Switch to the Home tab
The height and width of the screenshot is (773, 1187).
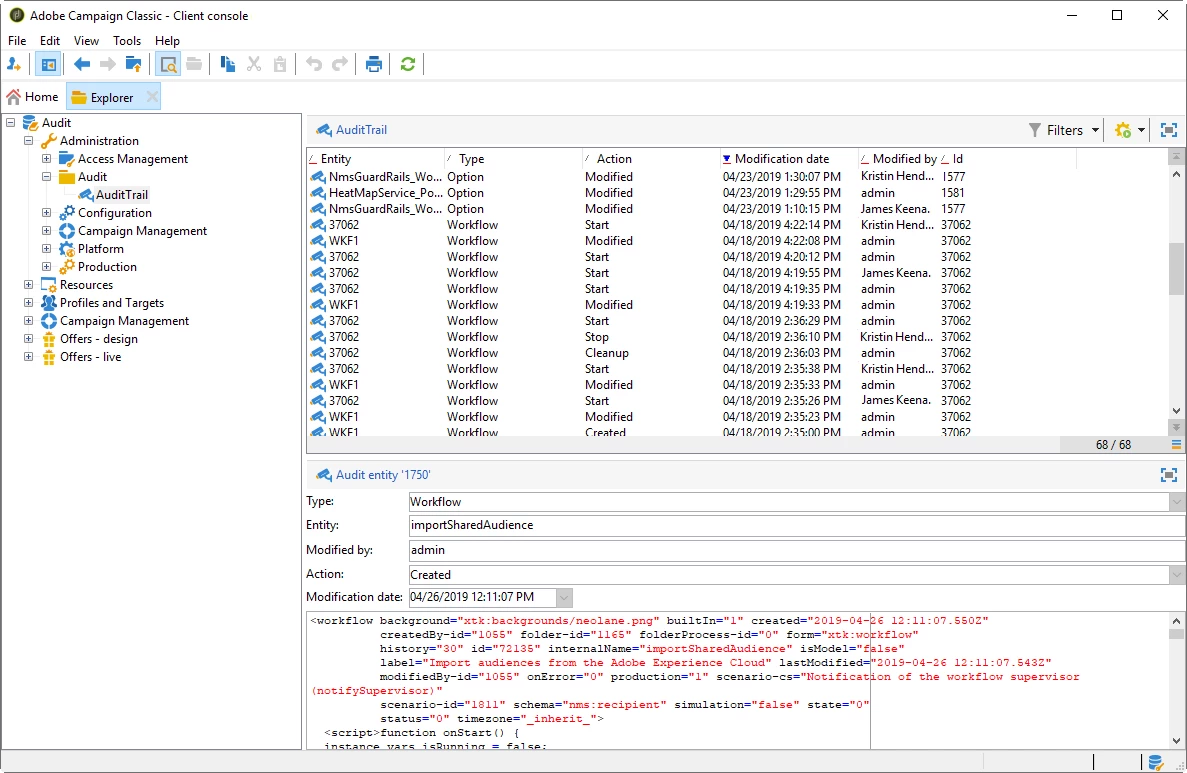(33, 97)
